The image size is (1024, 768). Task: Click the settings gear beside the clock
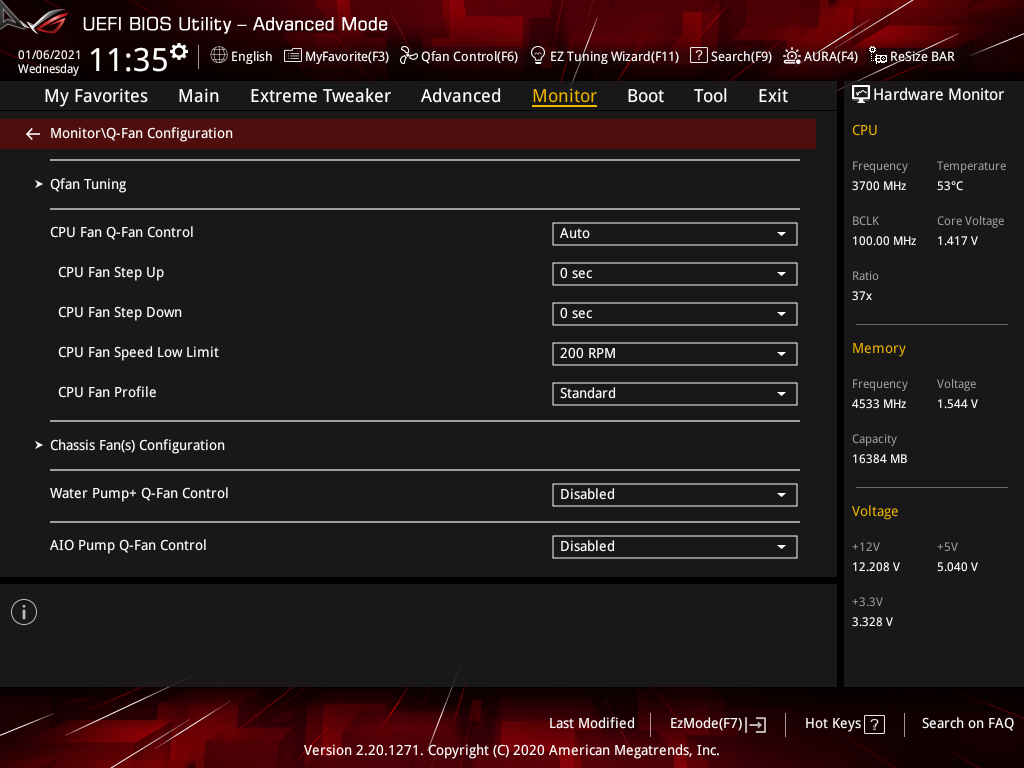tap(179, 52)
